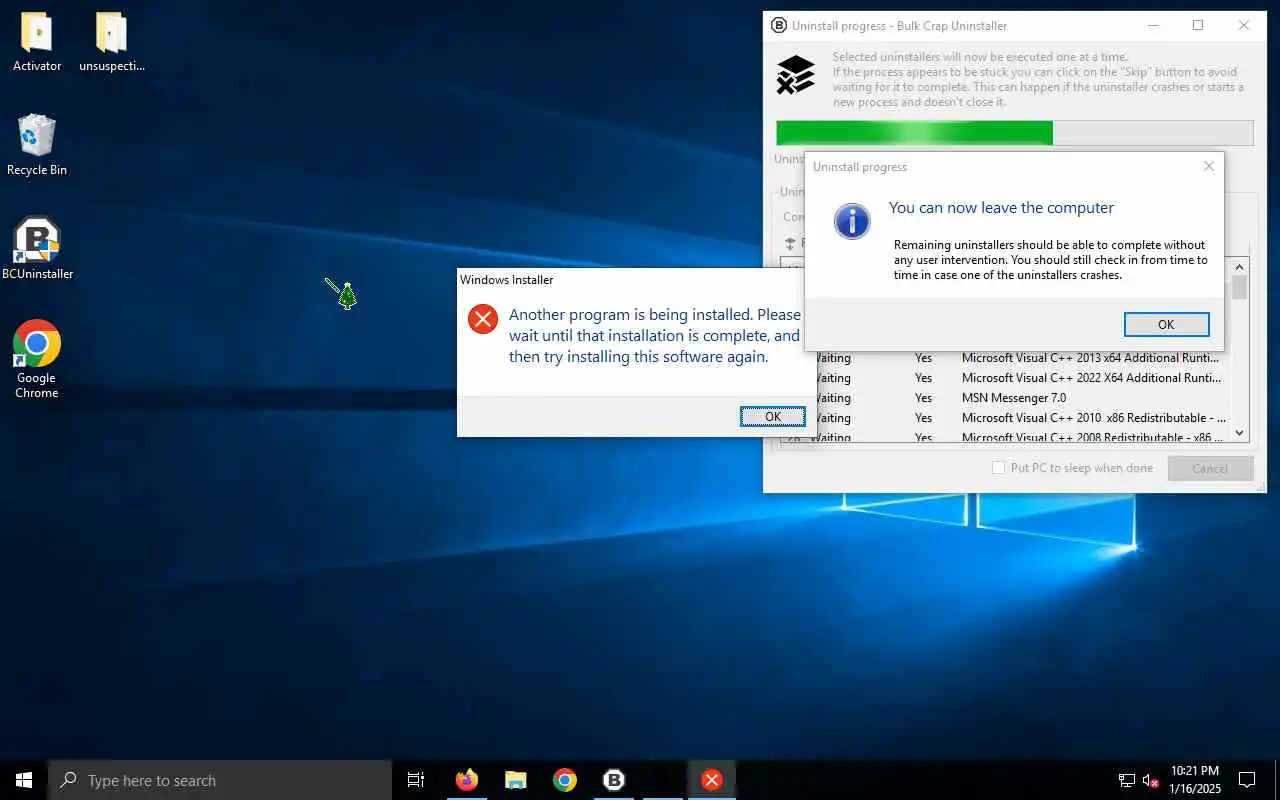
Task: Select the Recycle Bin desktop icon
Action: pyautogui.click(x=37, y=144)
